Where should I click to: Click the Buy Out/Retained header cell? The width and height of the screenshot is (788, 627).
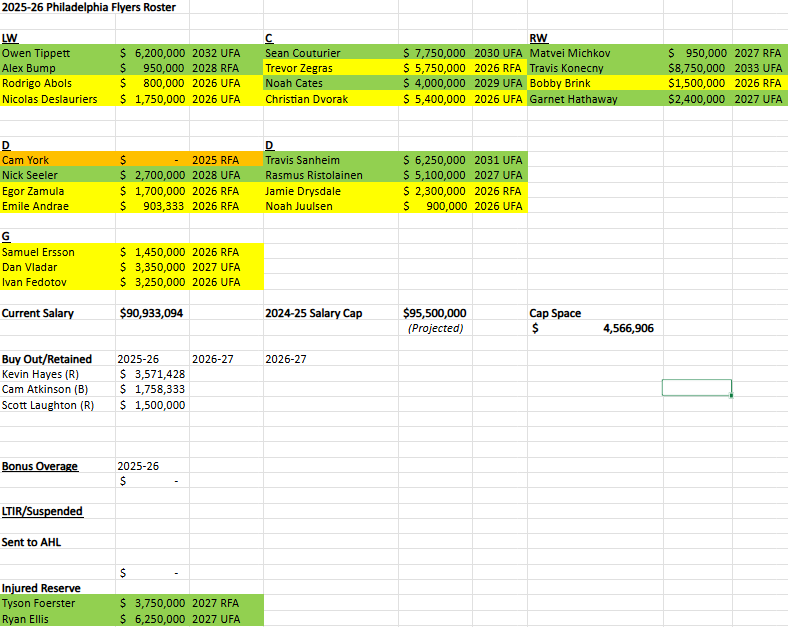pyautogui.click(x=58, y=359)
